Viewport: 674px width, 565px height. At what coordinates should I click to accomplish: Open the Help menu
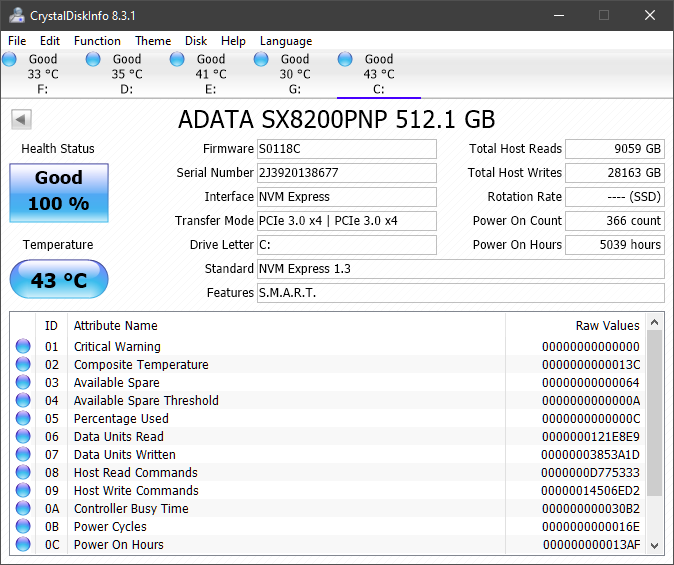pos(233,41)
